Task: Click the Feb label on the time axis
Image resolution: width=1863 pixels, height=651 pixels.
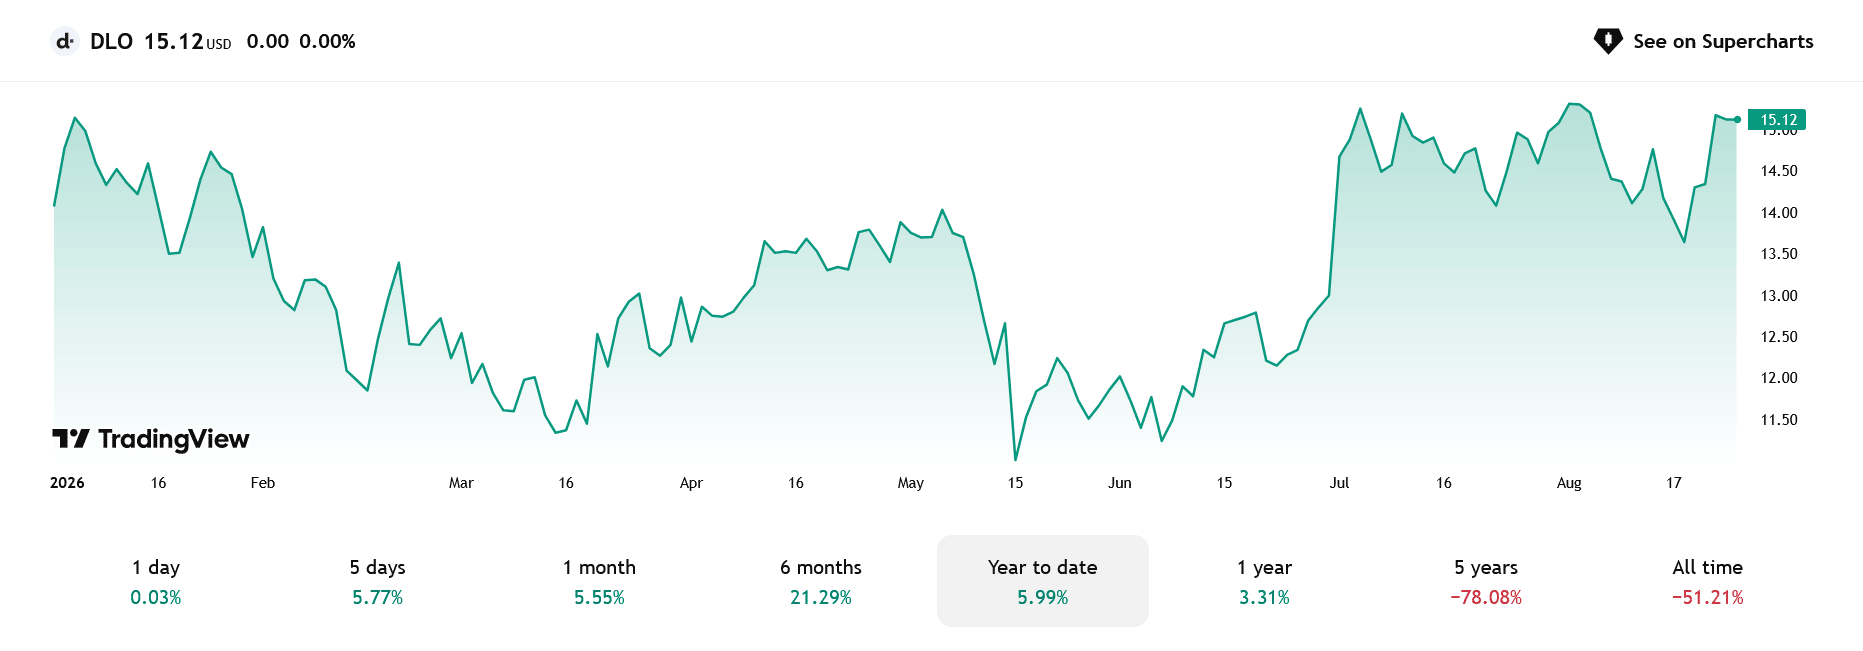Action: (262, 483)
